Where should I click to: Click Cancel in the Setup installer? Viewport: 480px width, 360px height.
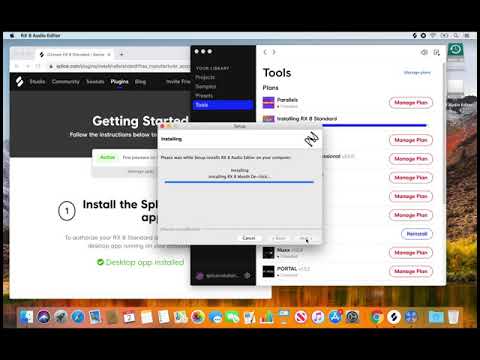tap(249, 238)
